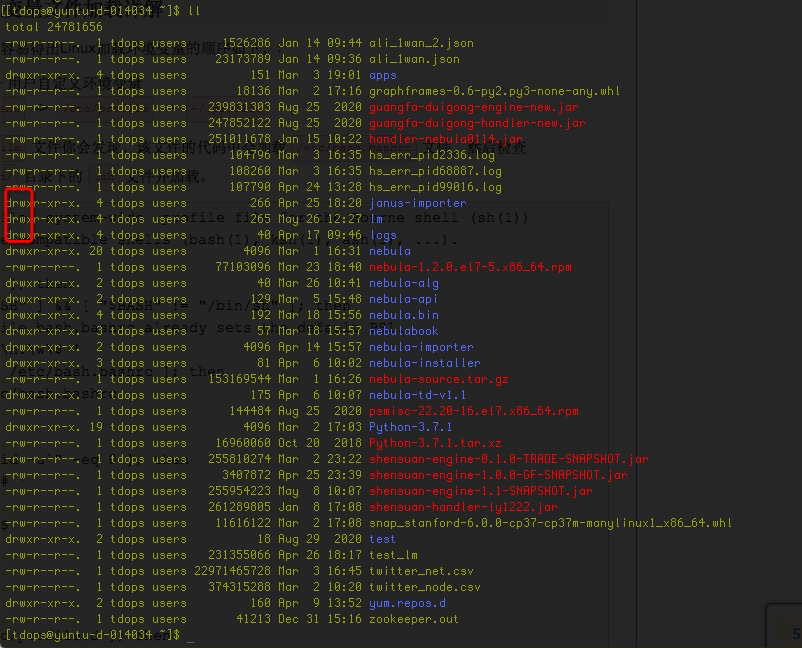802x648 pixels.
Task: Select the snap_stanford-6.0.0 whl file name
Action: click(x=550, y=523)
